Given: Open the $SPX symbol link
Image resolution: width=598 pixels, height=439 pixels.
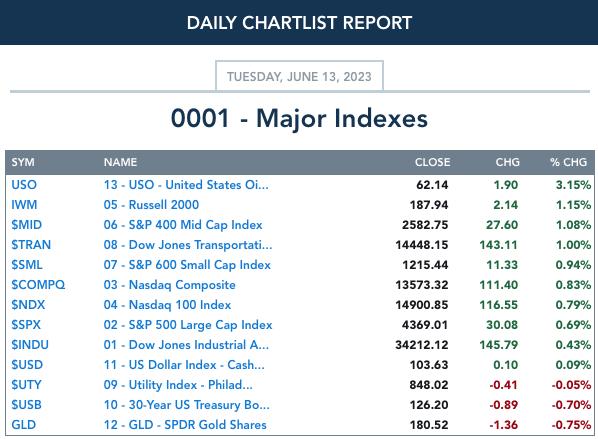Looking at the screenshot, I should pyautogui.click(x=26, y=325).
